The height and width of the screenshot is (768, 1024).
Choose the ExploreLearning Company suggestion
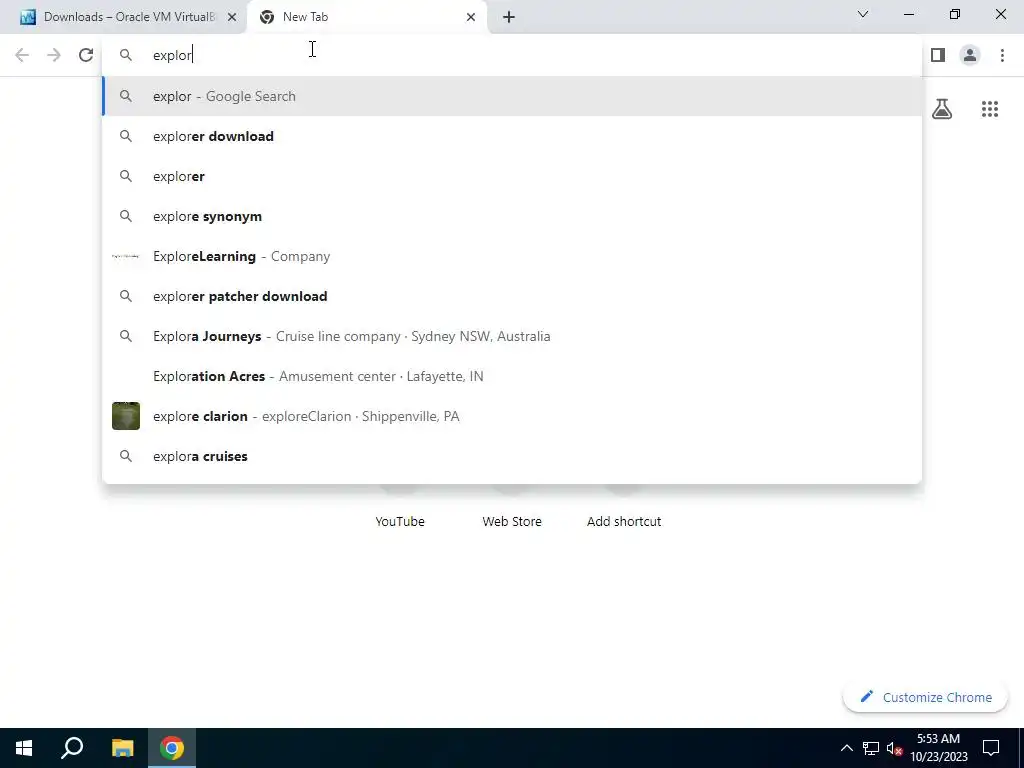512,256
